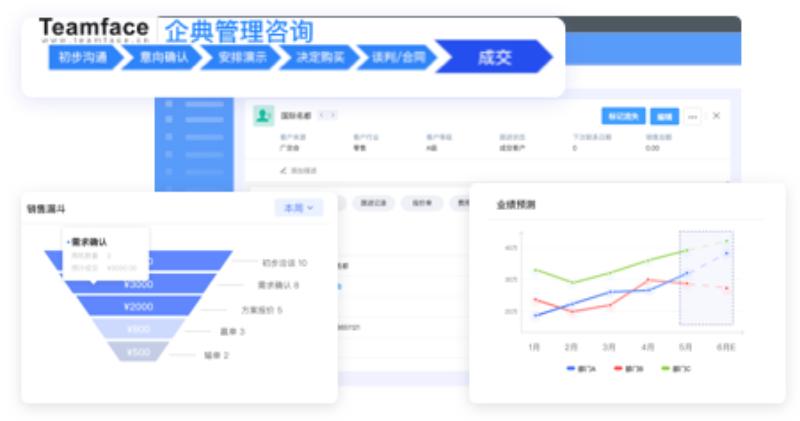This screenshot has width=800, height=421.
Task: Click the 需求确认 8 funnel label
Action: tap(278, 285)
